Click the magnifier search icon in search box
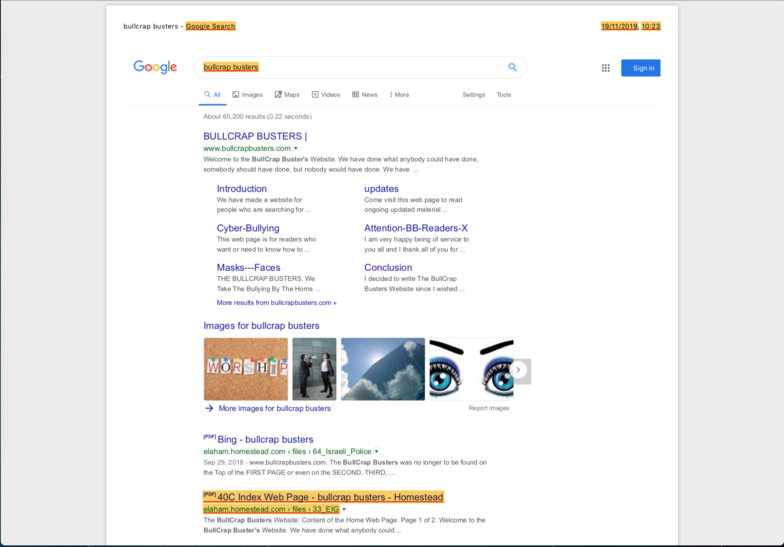The height and width of the screenshot is (547, 784). pyautogui.click(x=512, y=67)
